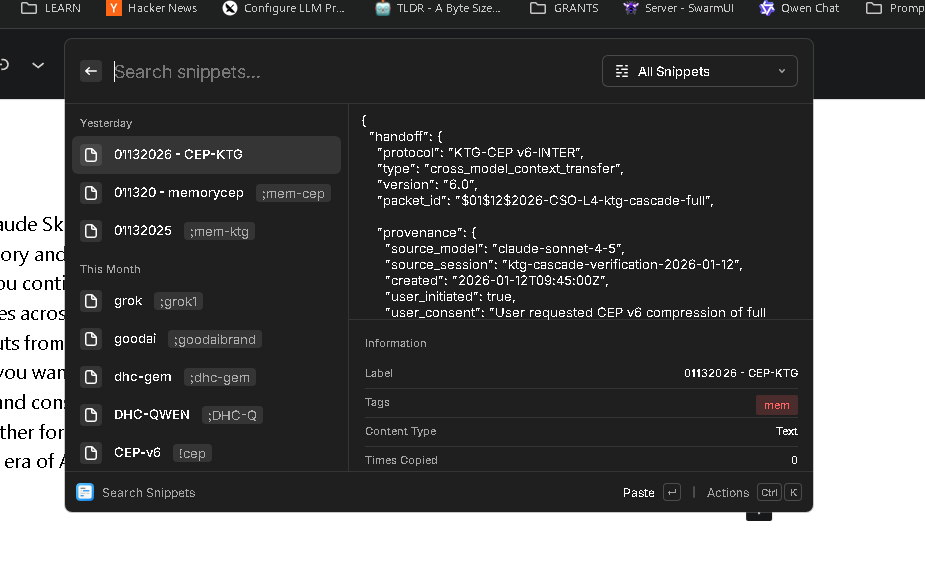The height and width of the screenshot is (572, 925).
Task: Open the Hacker News bookmark
Action: click(152, 8)
